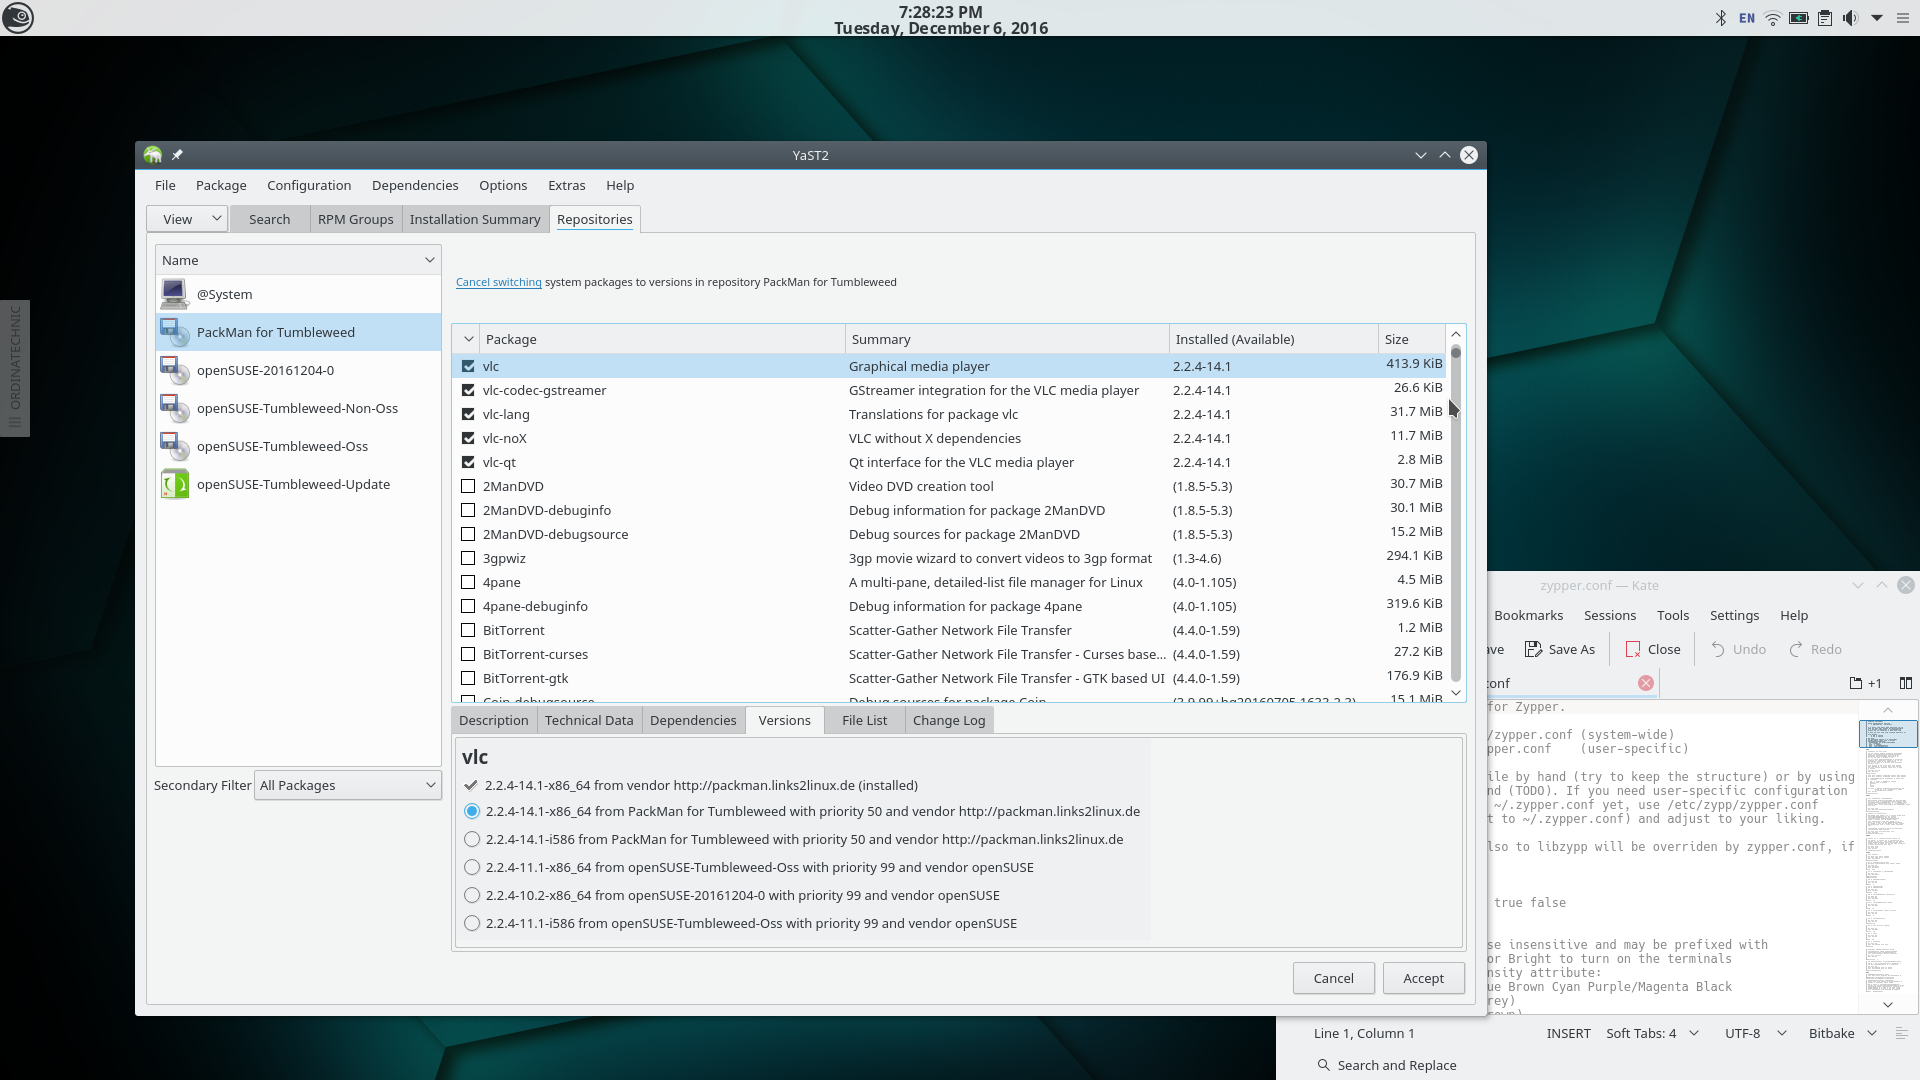Open the Technical Data details tab
The height and width of the screenshot is (1080, 1920).
(589, 720)
